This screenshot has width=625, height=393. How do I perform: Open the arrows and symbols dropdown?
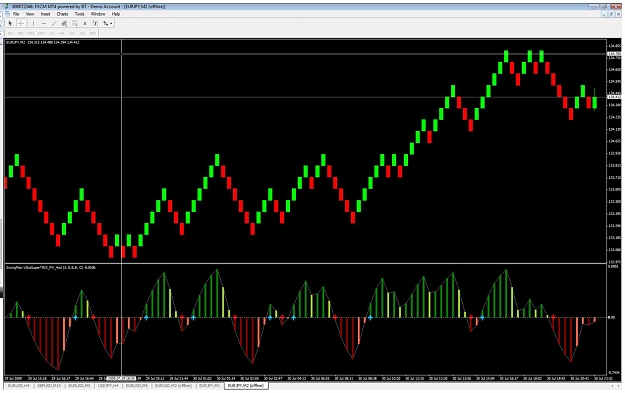coord(108,24)
